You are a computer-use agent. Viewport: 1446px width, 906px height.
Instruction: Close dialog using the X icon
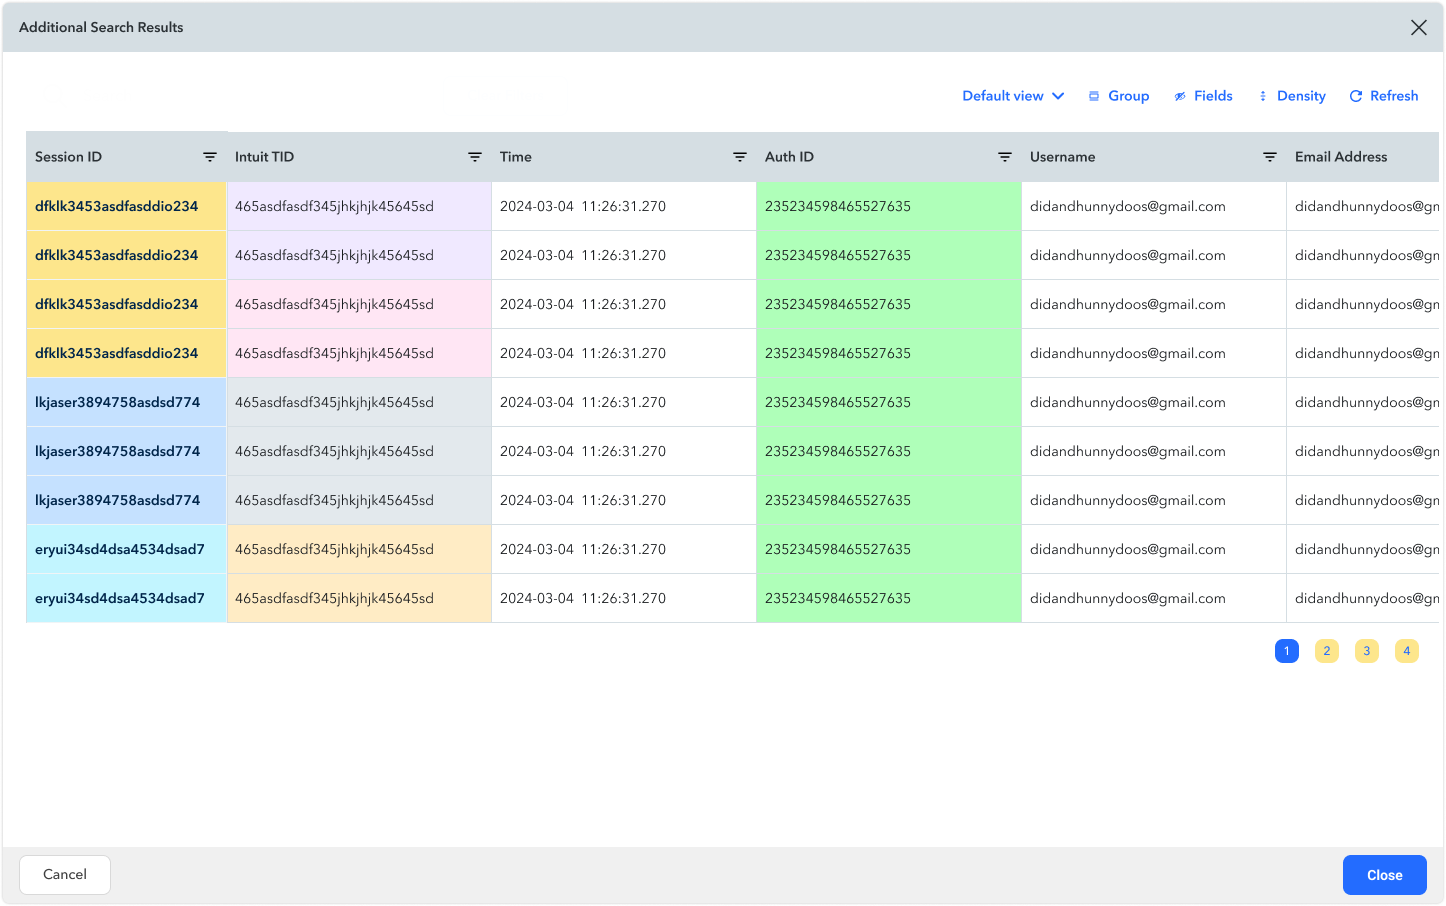[x=1418, y=28]
